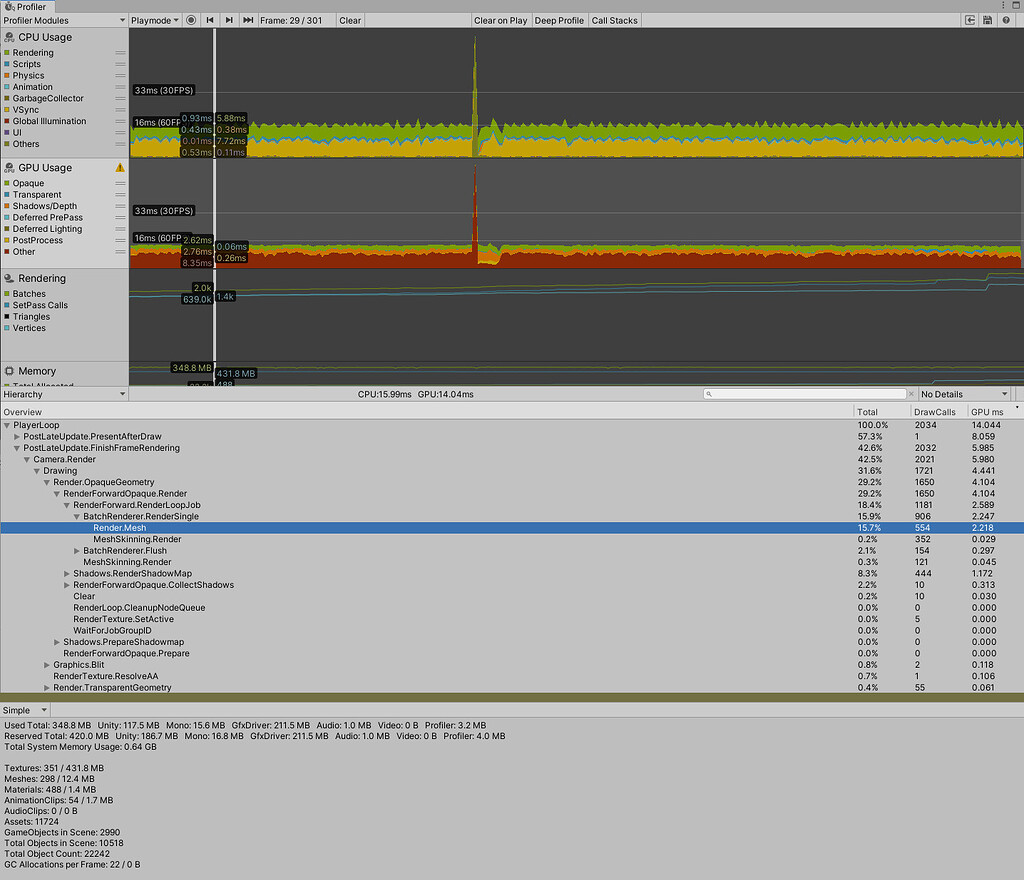Expand the Shadows.RenderShadowMap entry
The width and height of the screenshot is (1024, 880).
pyautogui.click(x=68, y=573)
